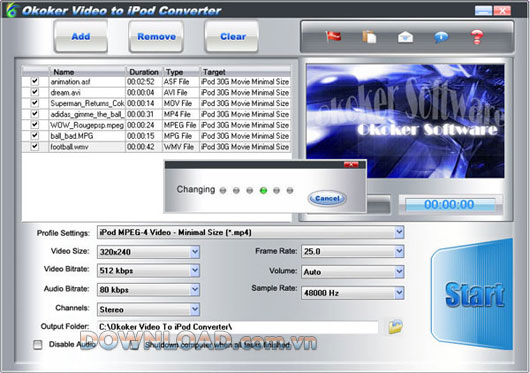Click the Output Folder path field

click(x=237, y=327)
